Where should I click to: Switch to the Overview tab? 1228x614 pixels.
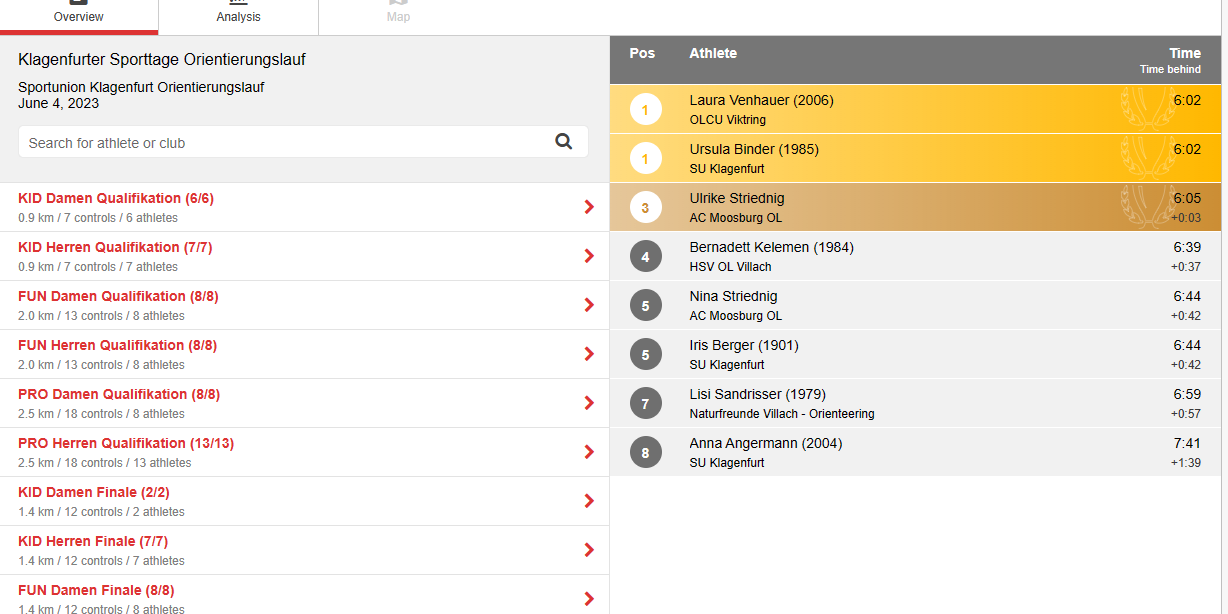[78, 16]
